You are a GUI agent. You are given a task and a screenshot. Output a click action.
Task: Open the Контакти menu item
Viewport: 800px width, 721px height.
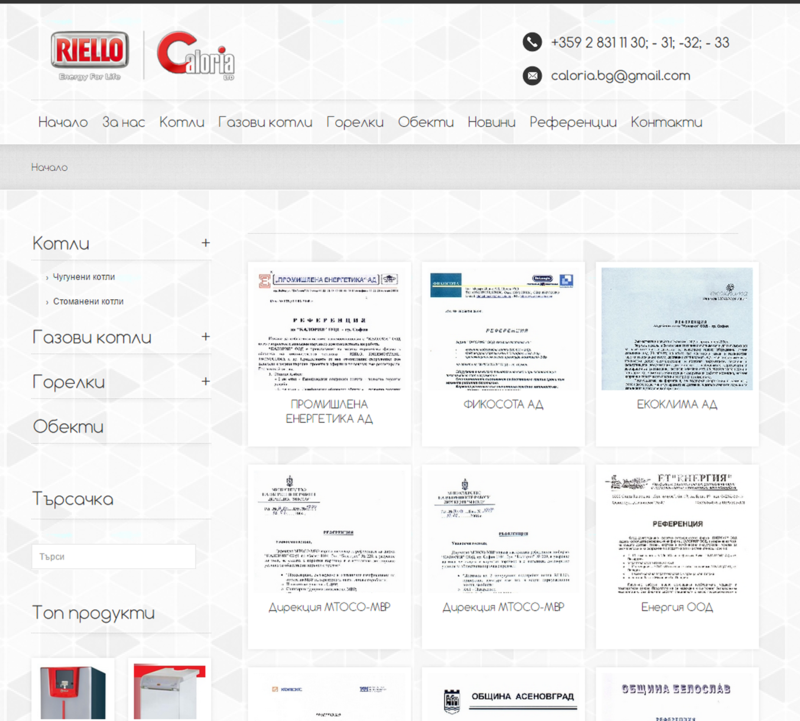(x=666, y=122)
